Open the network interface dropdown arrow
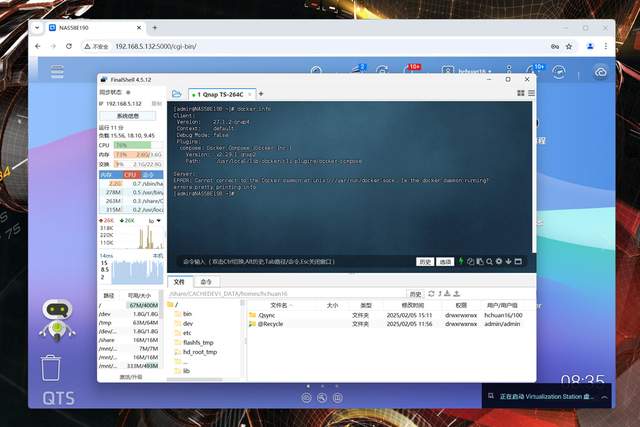The height and width of the screenshot is (427, 640). pyautogui.click(x=159, y=221)
